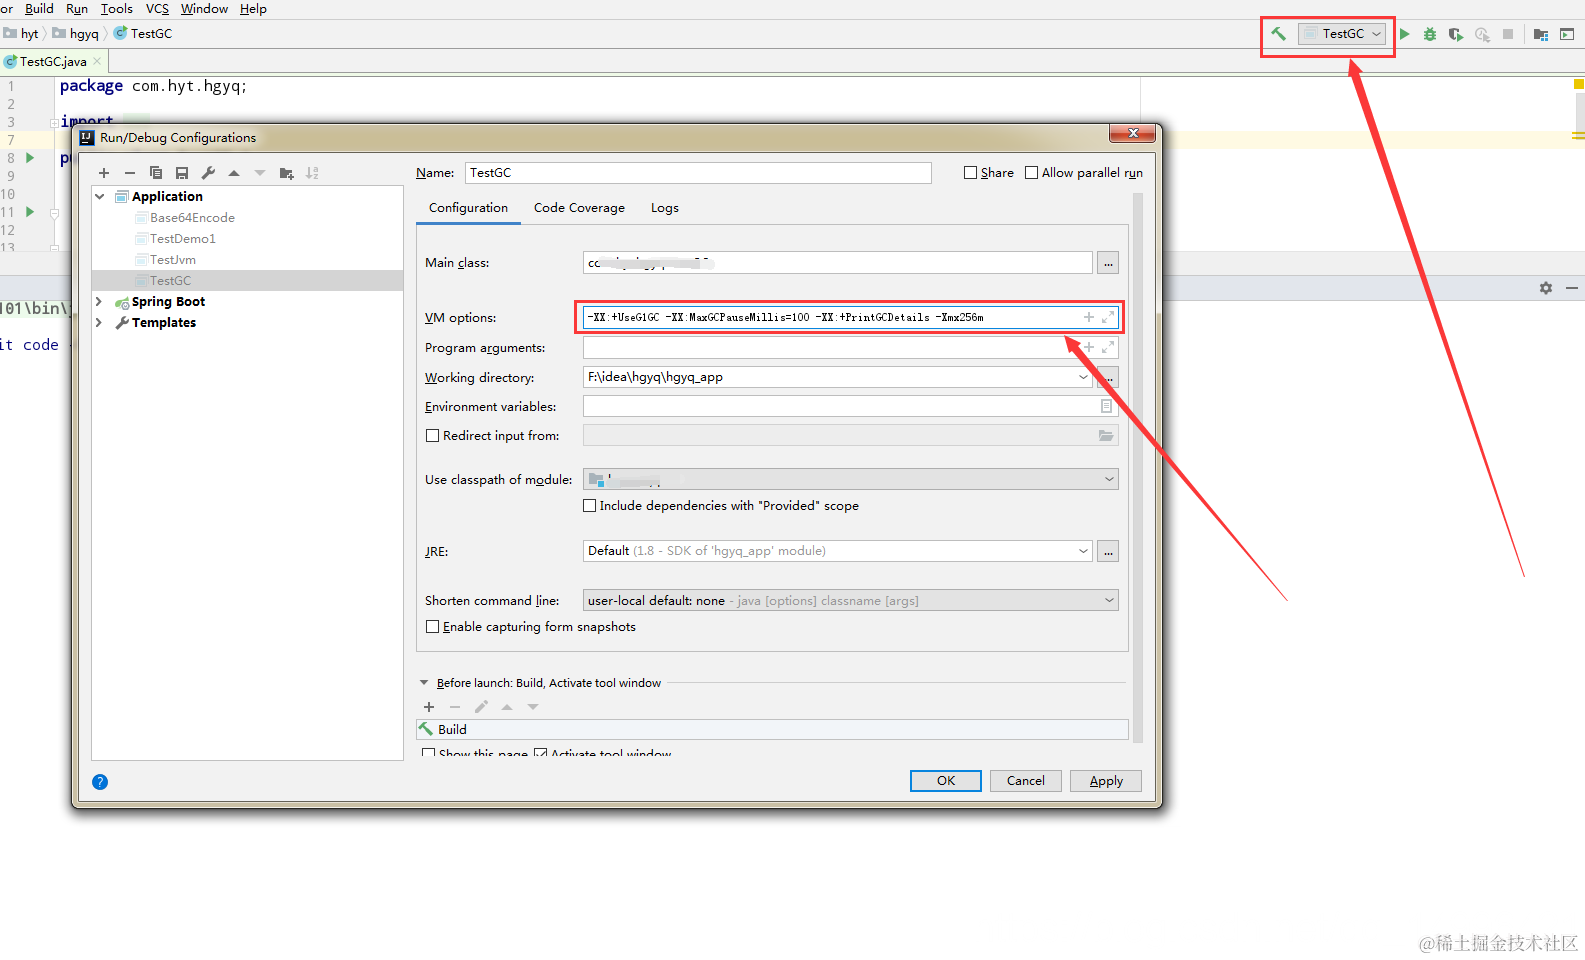Click the run gutter arrow on line 8

click(30, 158)
